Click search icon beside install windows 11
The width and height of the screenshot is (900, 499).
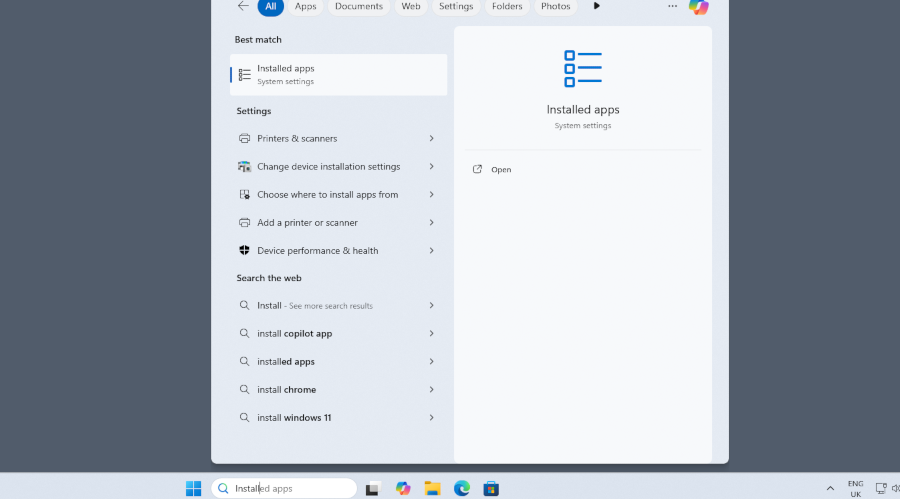(245, 417)
